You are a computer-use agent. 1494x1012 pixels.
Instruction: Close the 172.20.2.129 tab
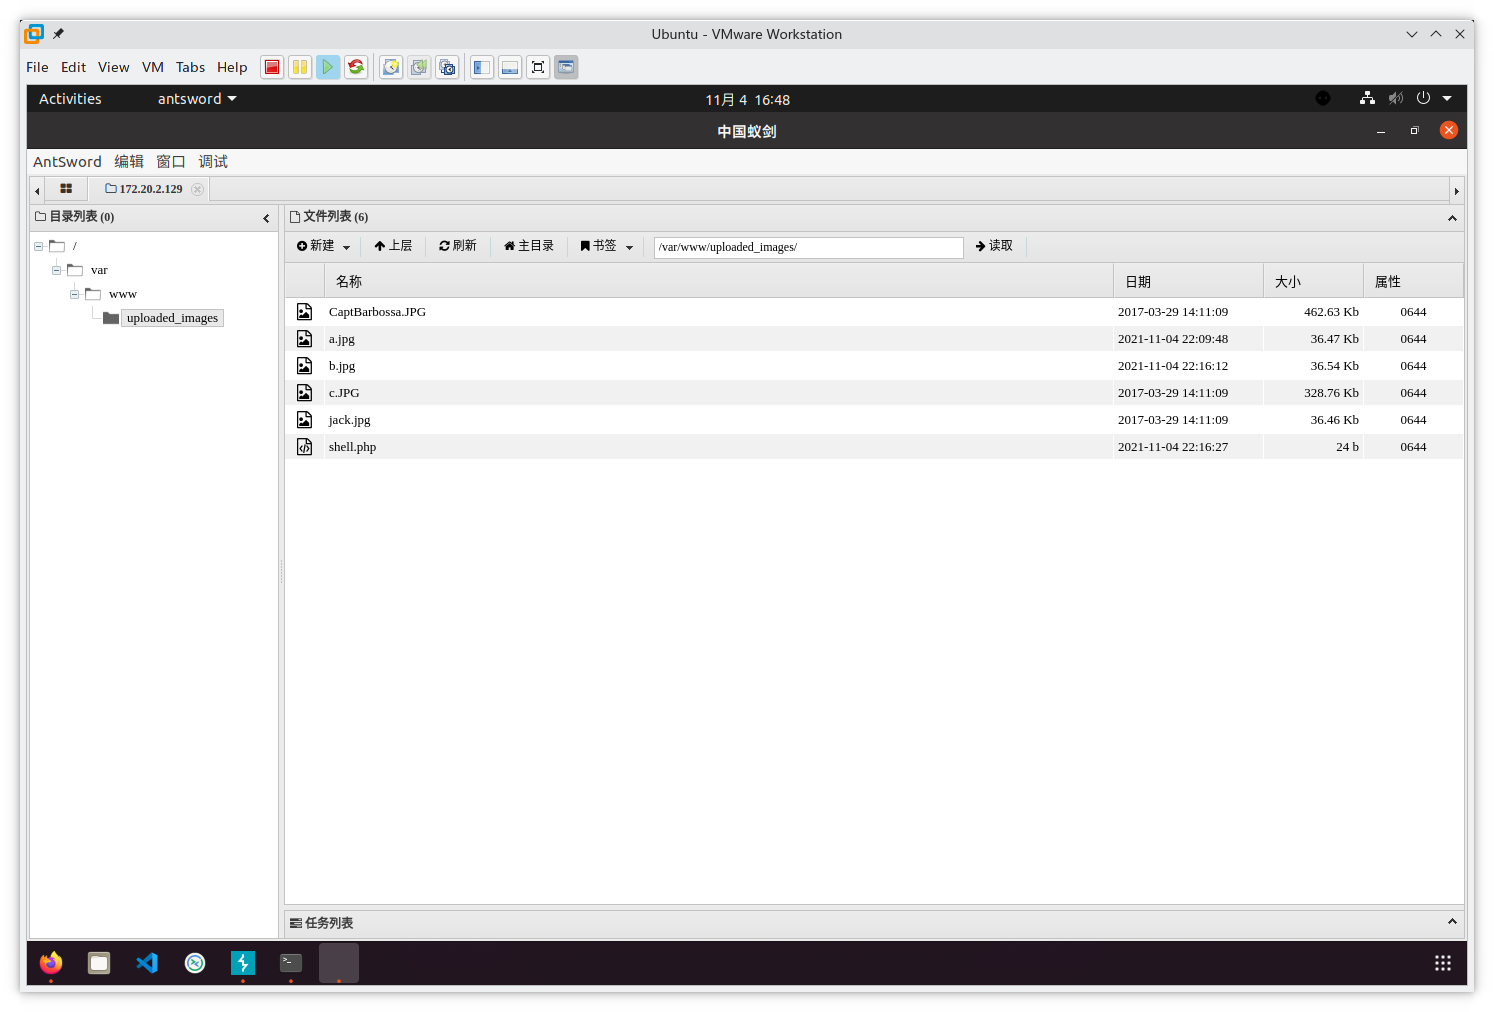tap(197, 189)
